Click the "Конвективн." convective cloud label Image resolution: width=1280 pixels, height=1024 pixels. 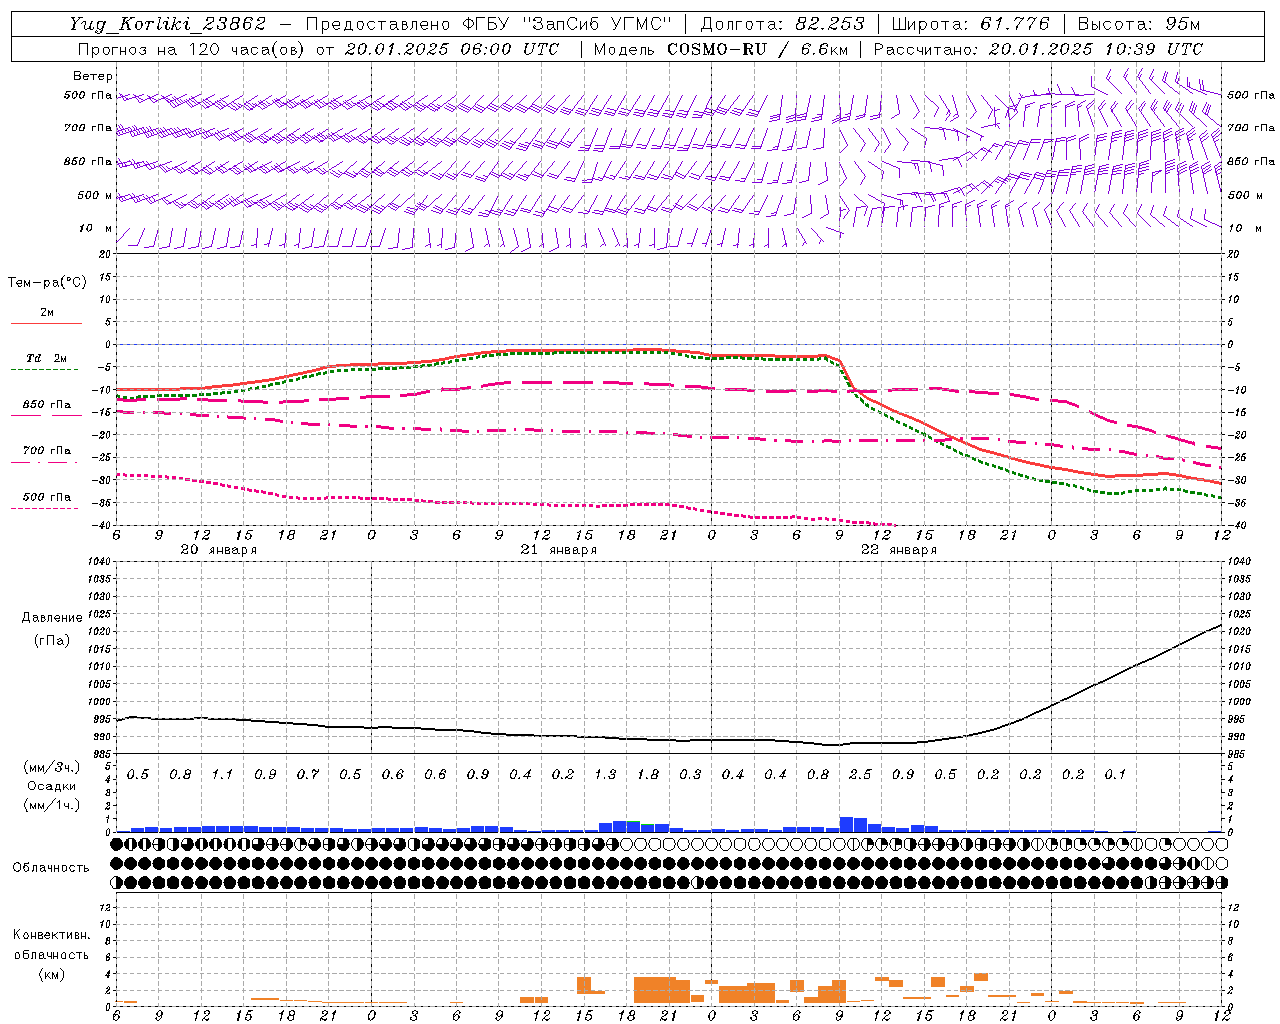point(51,935)
